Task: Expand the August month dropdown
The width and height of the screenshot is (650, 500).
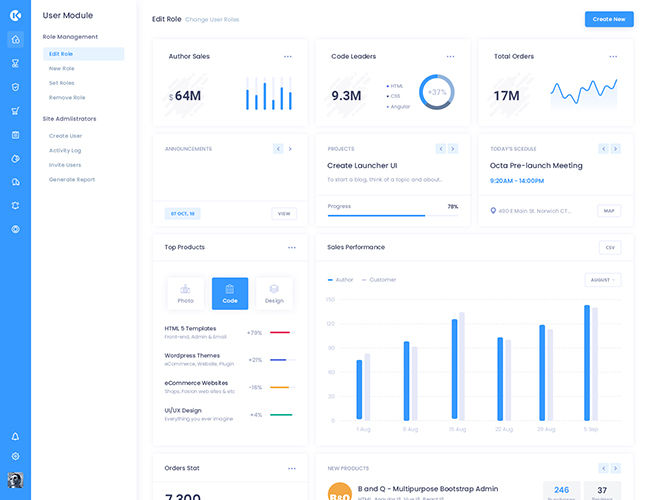Action: click(x=602, y=280)
